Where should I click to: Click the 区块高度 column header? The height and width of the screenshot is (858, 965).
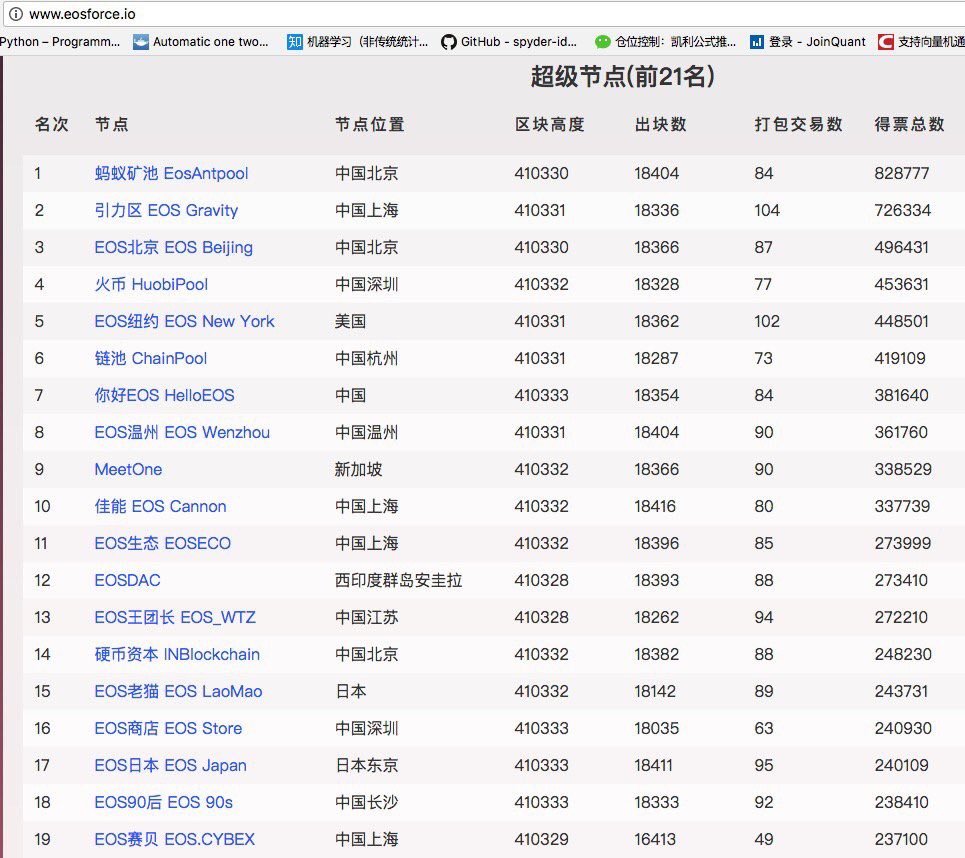tap(550, 124)
